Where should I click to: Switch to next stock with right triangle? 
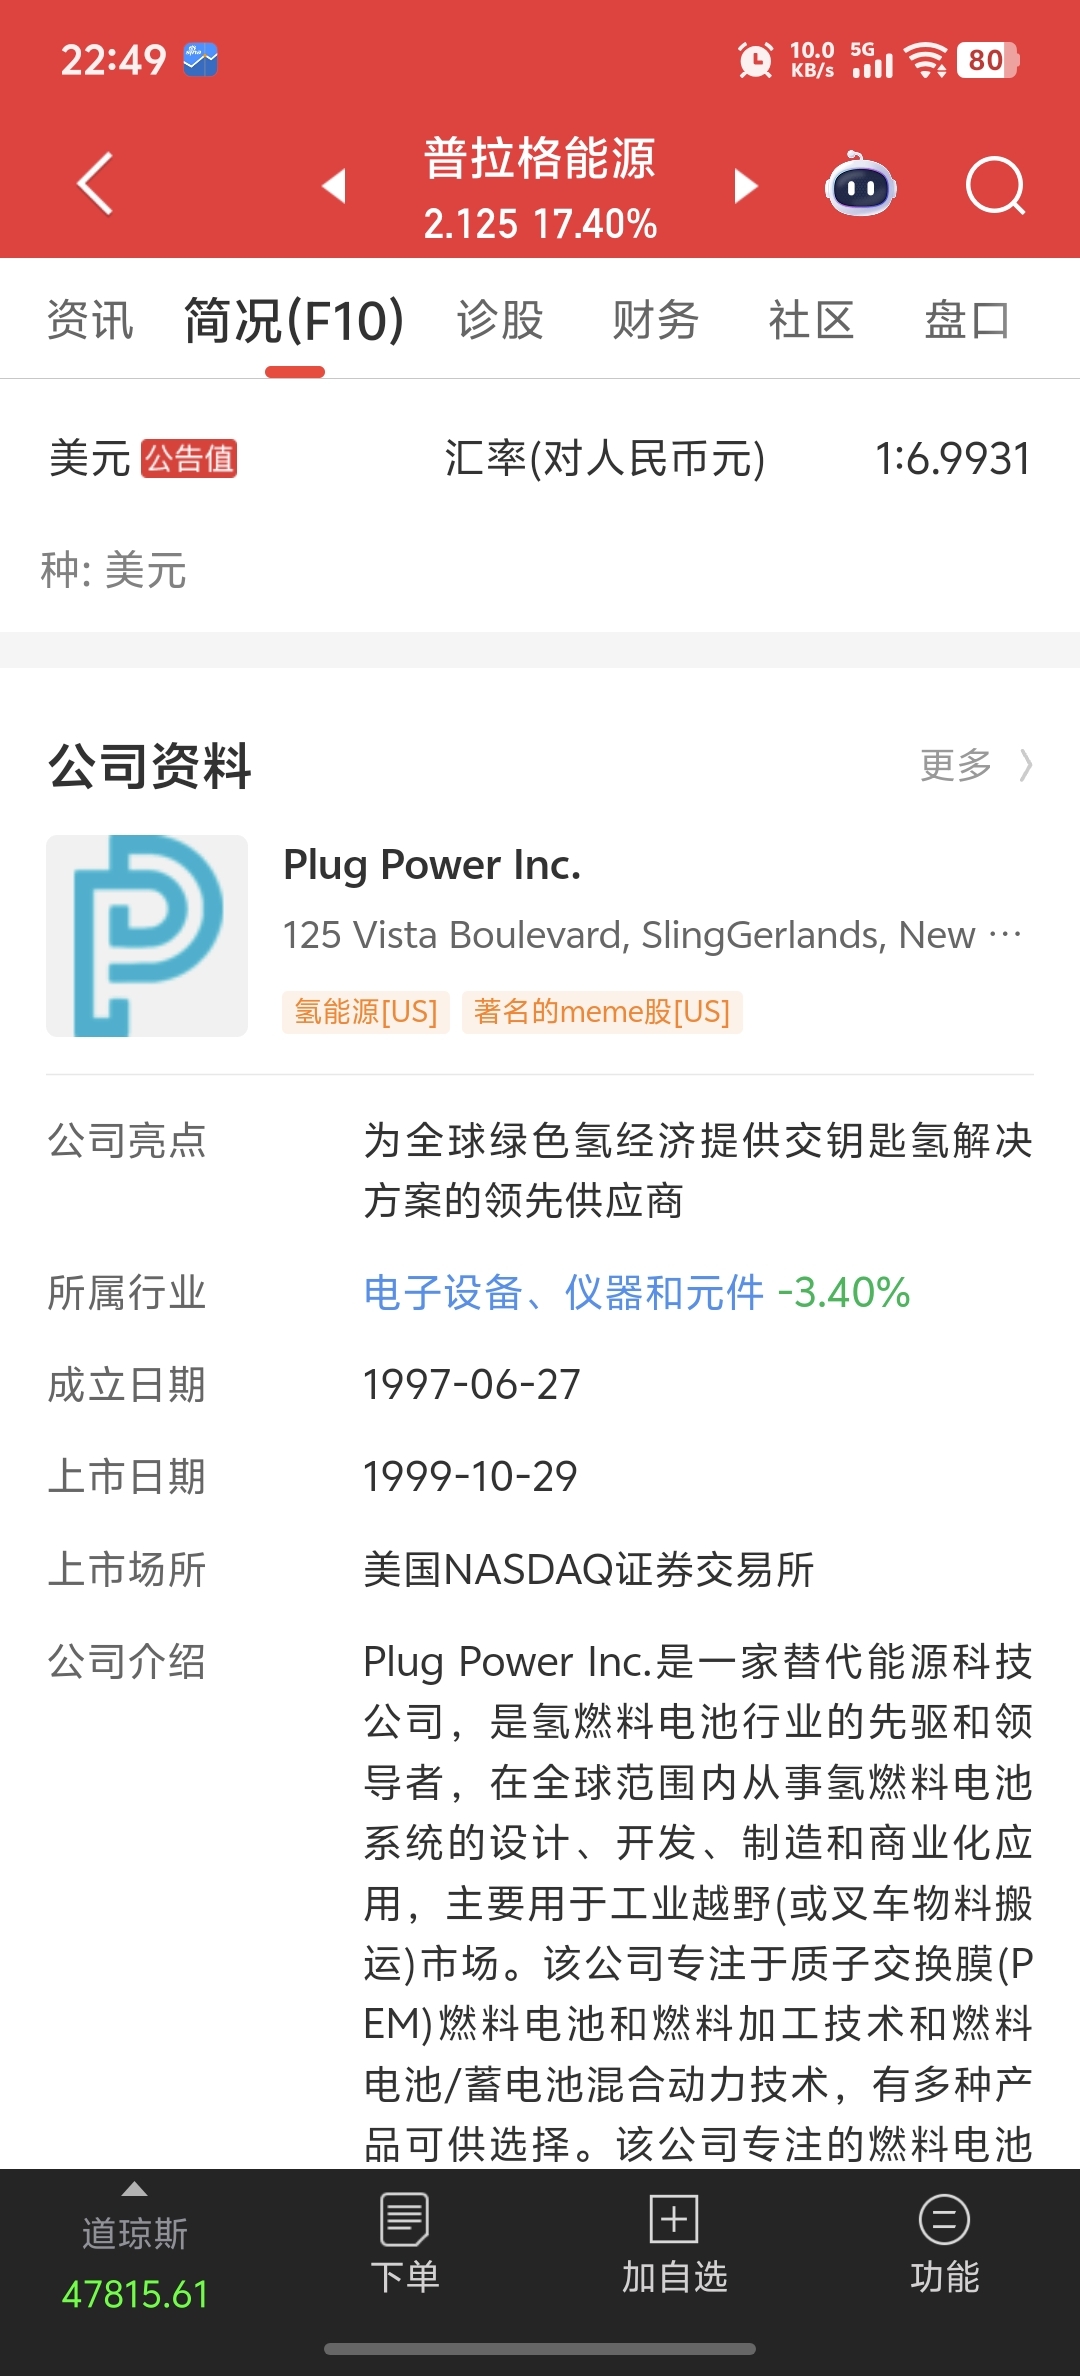[x=746, y=185]
